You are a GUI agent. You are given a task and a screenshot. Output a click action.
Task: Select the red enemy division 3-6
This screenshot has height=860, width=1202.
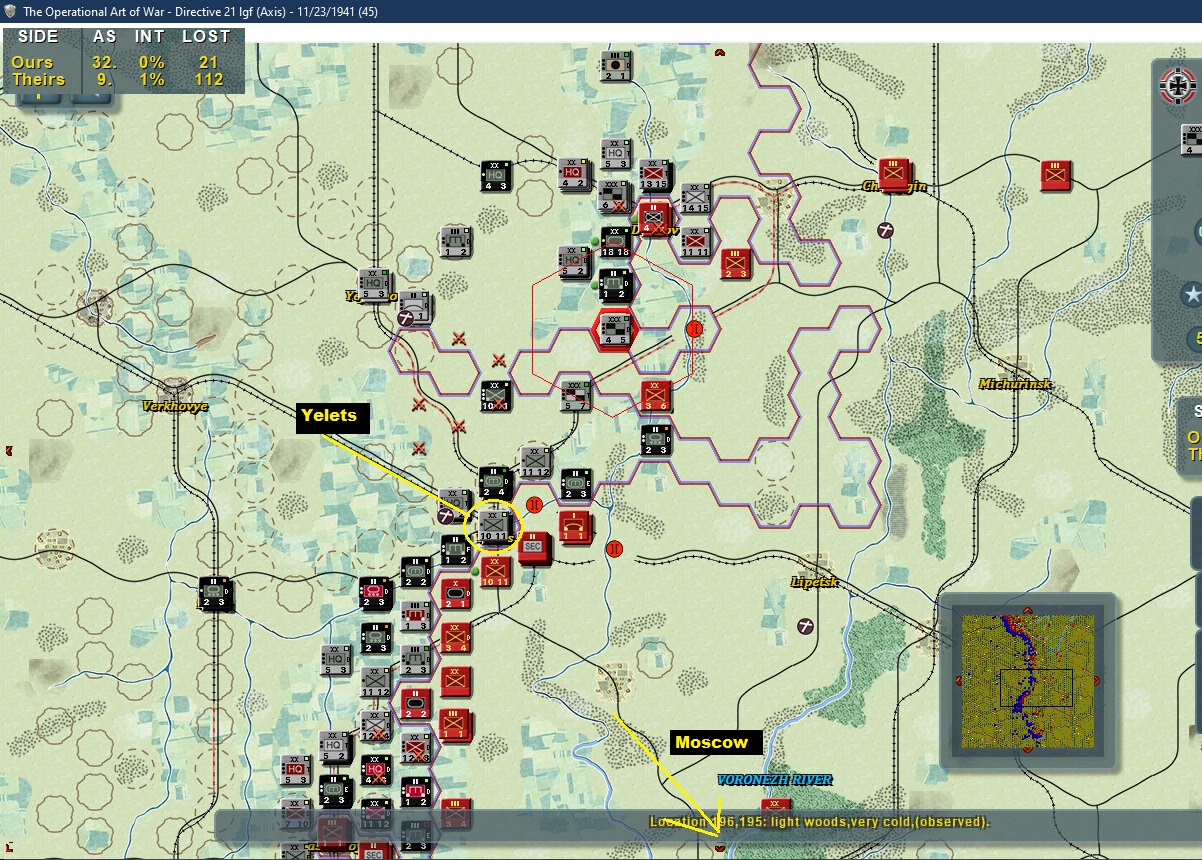(x=655, y=396)
